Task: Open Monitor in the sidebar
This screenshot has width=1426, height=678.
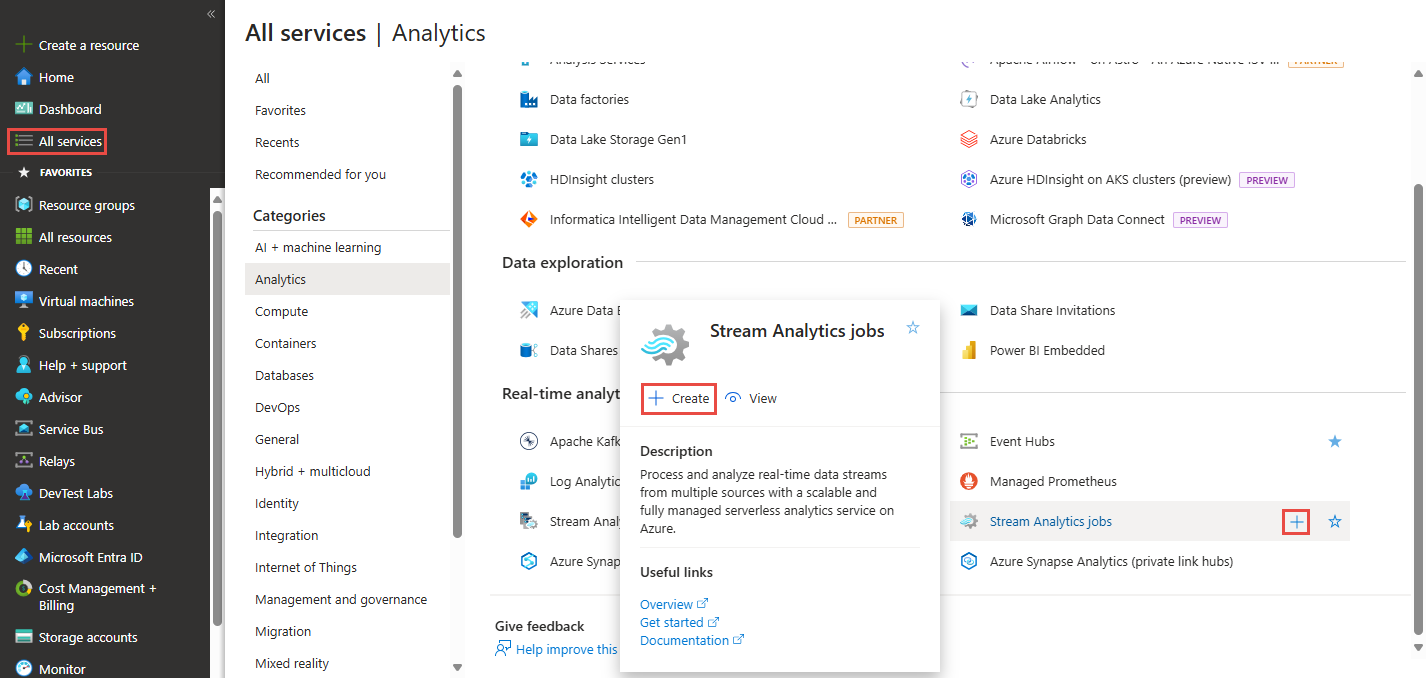Action: [x=62, y=669]
